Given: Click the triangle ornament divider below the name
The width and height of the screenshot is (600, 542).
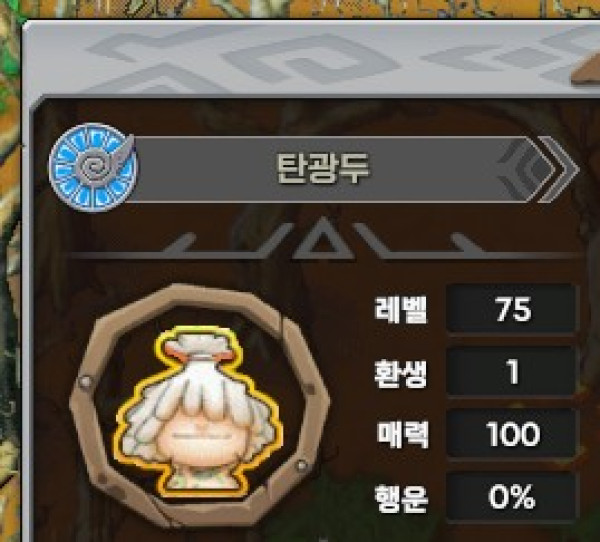Looking at the screenshot, I should [324, 239].
